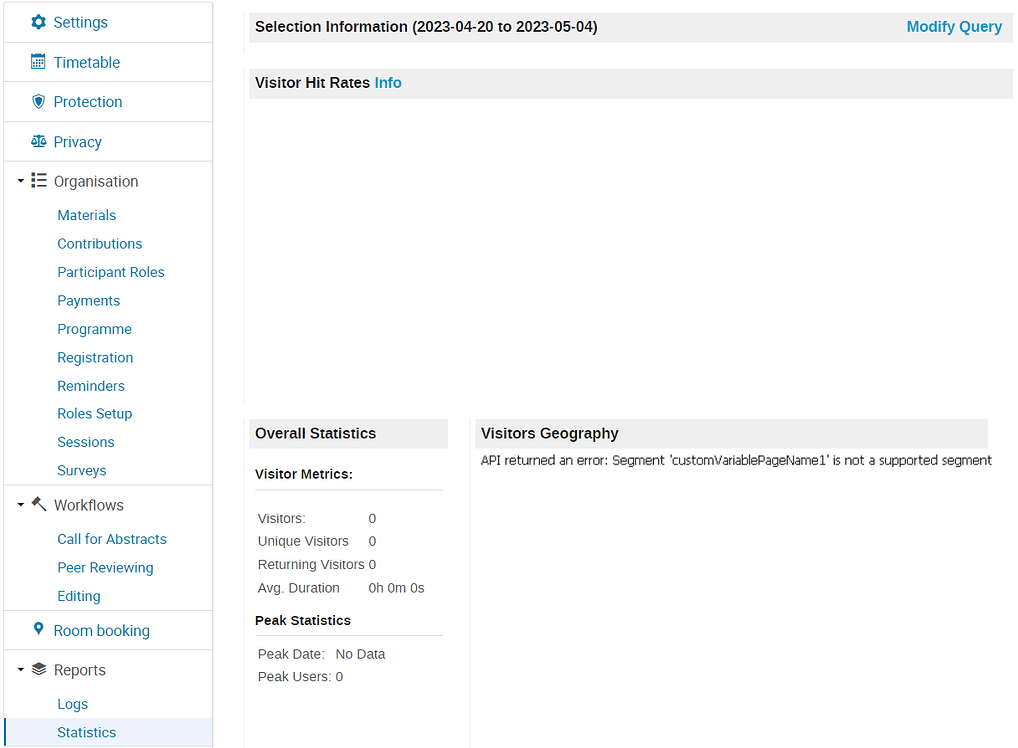
Task: Click the Unique Visitors row
Action: (x=317, y=542)
